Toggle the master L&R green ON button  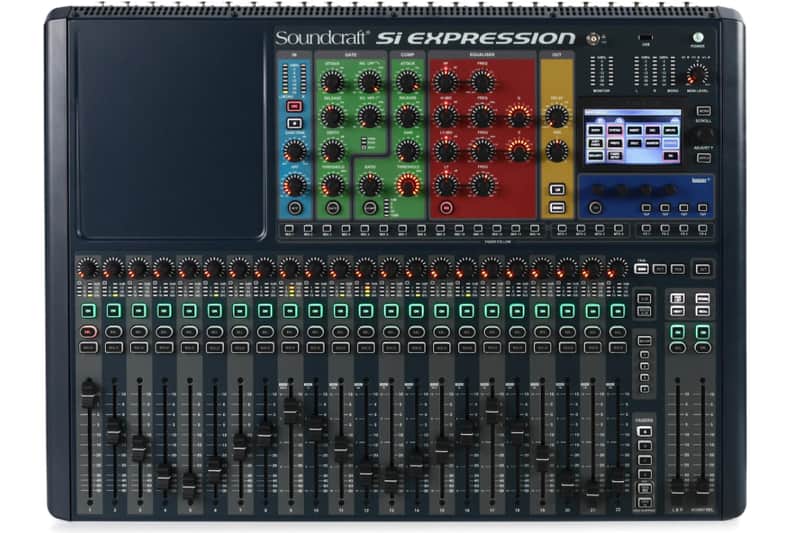pyautogui.click(x=678, y=332)
